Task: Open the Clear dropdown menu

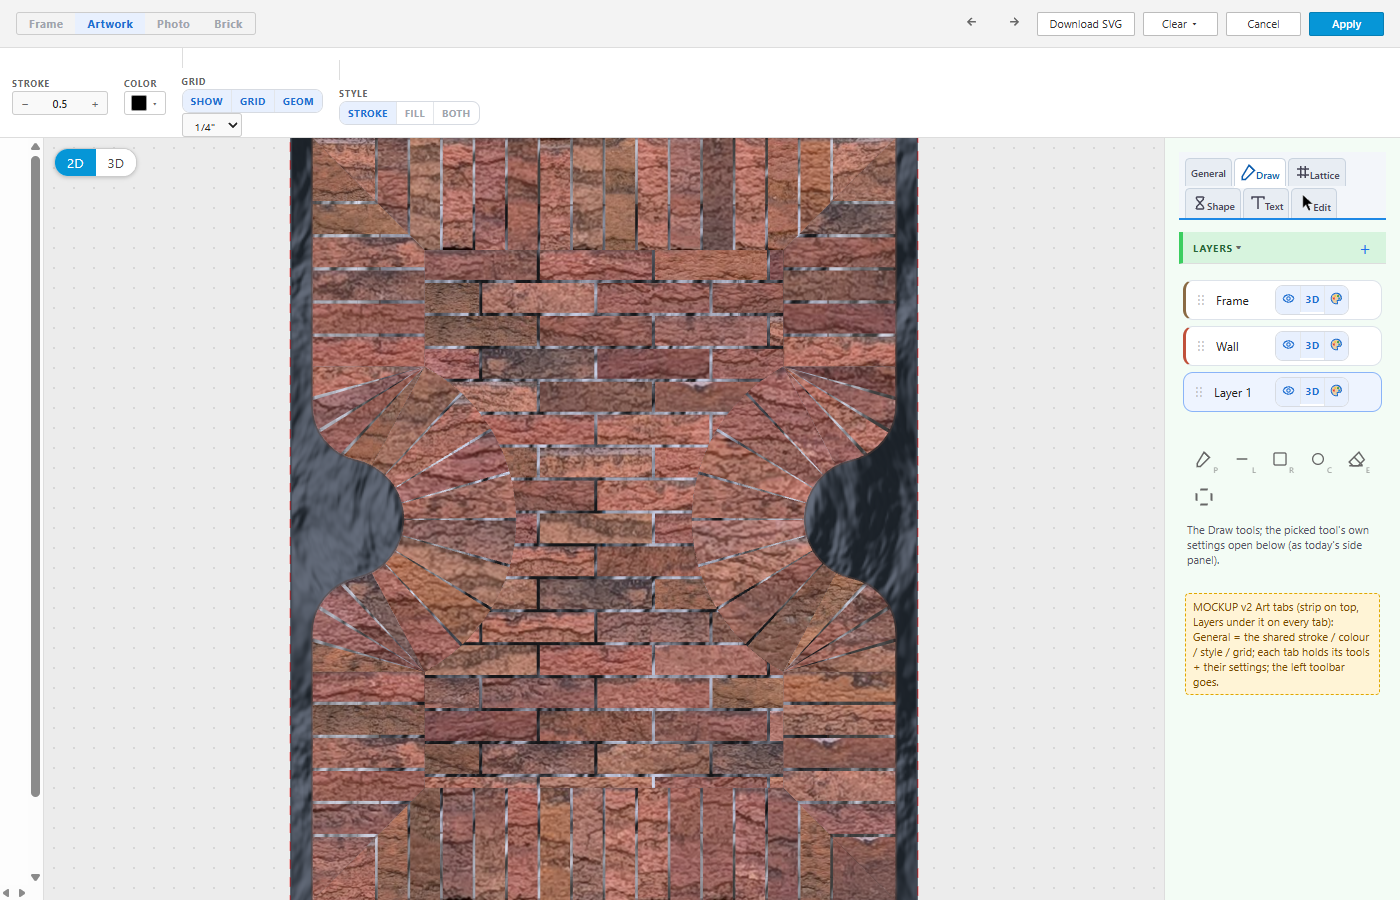Action: (1180, 24)
